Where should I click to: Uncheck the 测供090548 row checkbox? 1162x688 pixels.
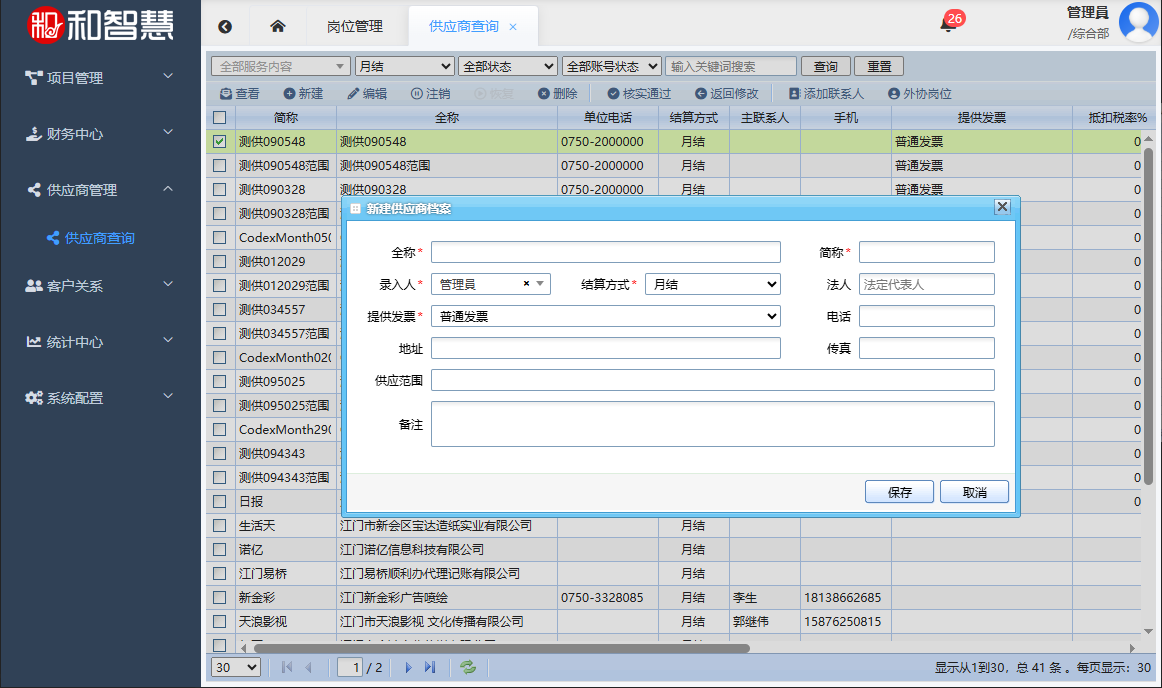coord(219,141)
